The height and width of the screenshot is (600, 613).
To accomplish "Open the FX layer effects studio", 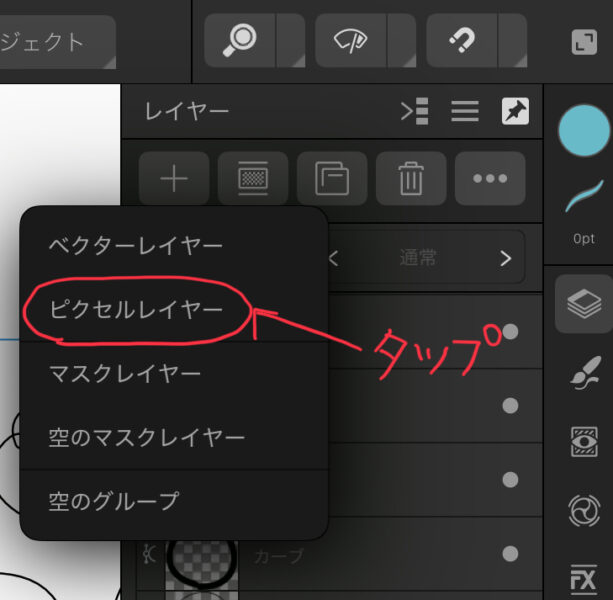I will point(583,578).
